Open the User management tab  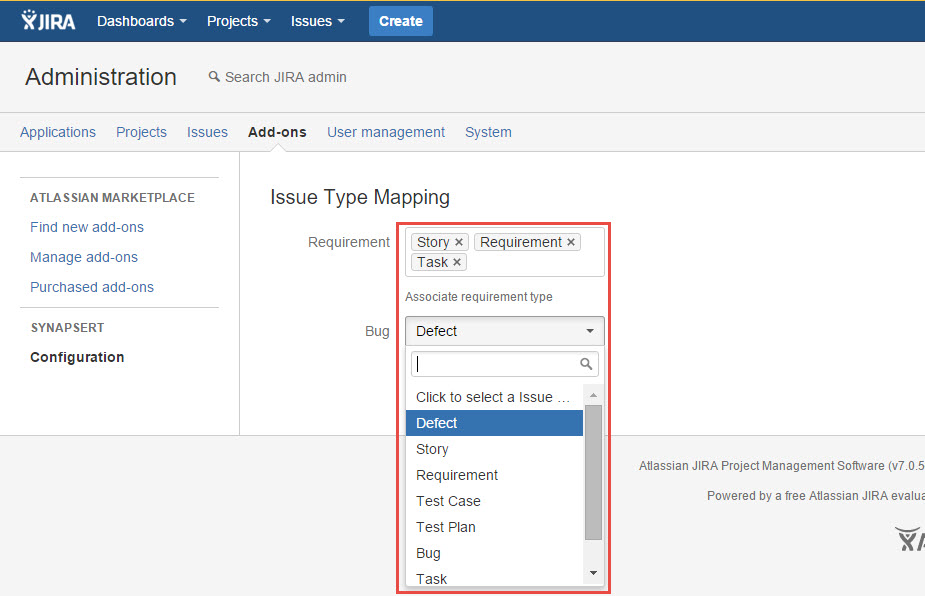[x=386, y=132]
